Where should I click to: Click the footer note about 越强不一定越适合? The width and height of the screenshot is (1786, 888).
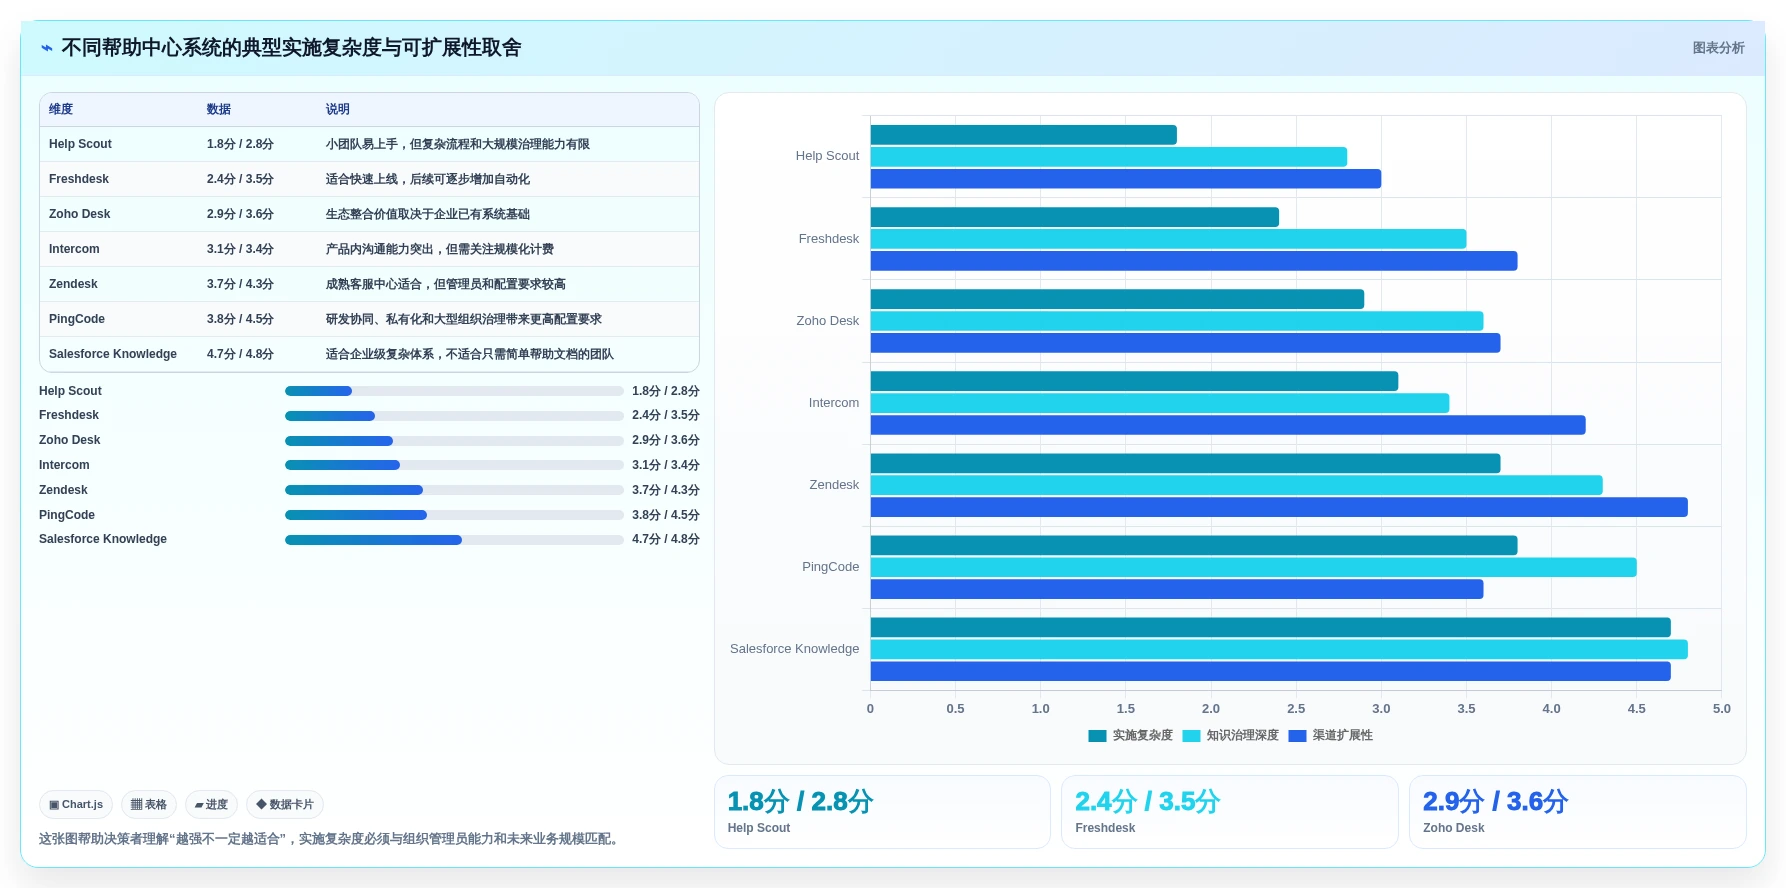(x=331, y=839)
